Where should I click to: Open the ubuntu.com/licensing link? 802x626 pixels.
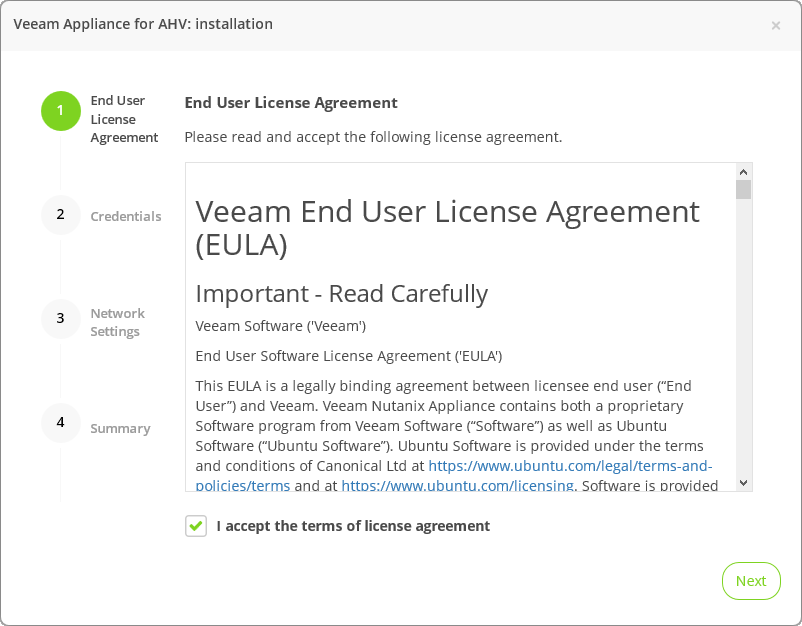[457, 486]
